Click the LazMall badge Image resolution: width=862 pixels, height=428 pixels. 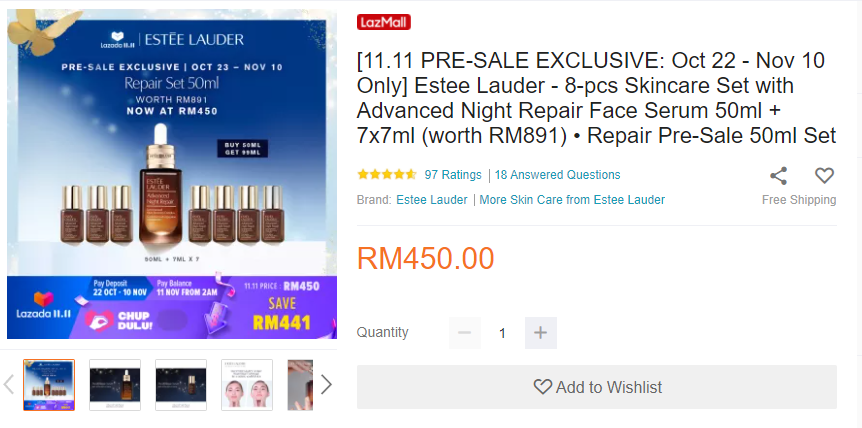click(384, 22)
